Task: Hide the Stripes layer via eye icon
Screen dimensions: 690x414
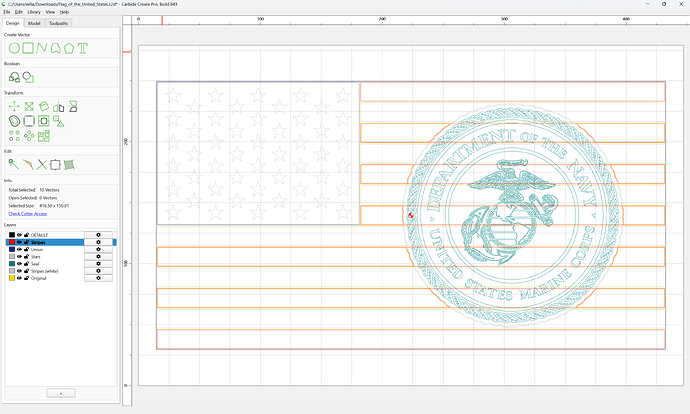Action: (x=19, y=242)
